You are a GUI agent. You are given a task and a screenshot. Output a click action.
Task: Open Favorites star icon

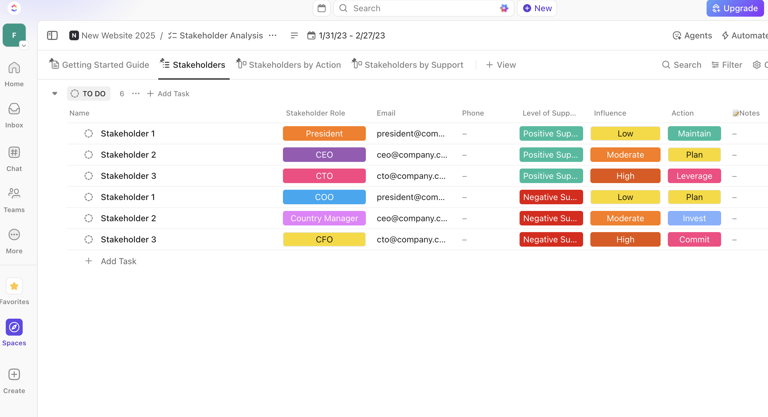click(14, 287)
